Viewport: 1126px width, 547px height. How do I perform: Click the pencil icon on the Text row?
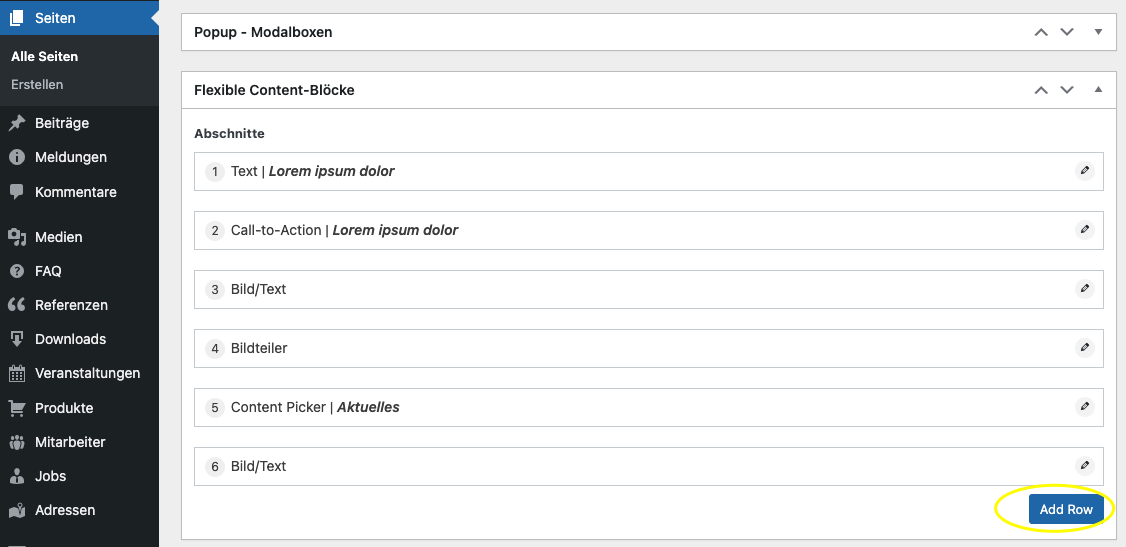tap(1084, 171)
